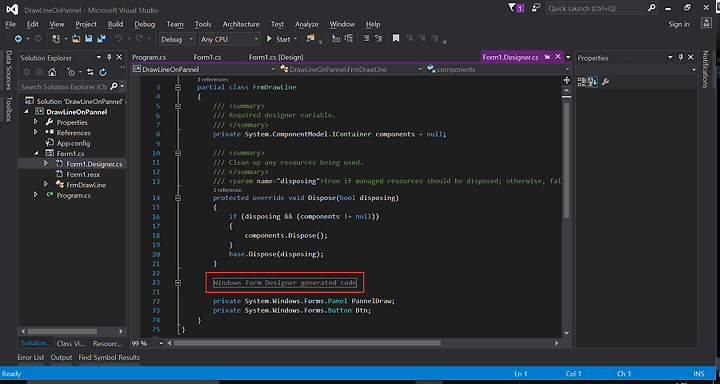
Task: Switch to the Form1.cs code tab
Action: click(208, 57)
